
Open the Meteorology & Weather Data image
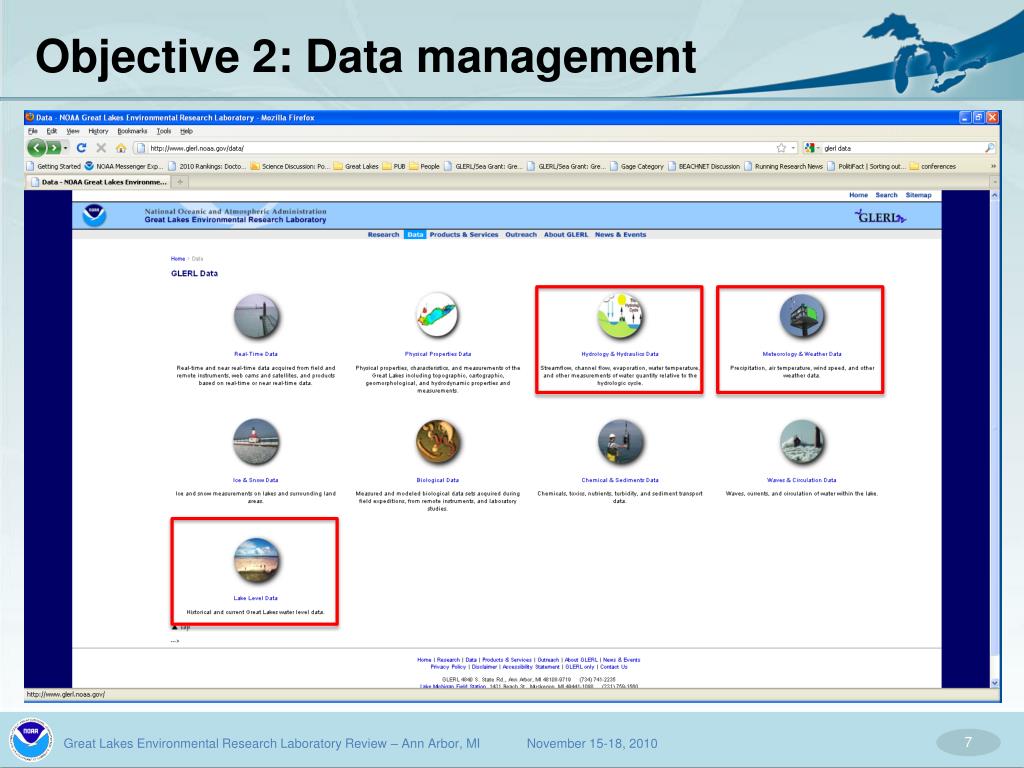(802, 317)
